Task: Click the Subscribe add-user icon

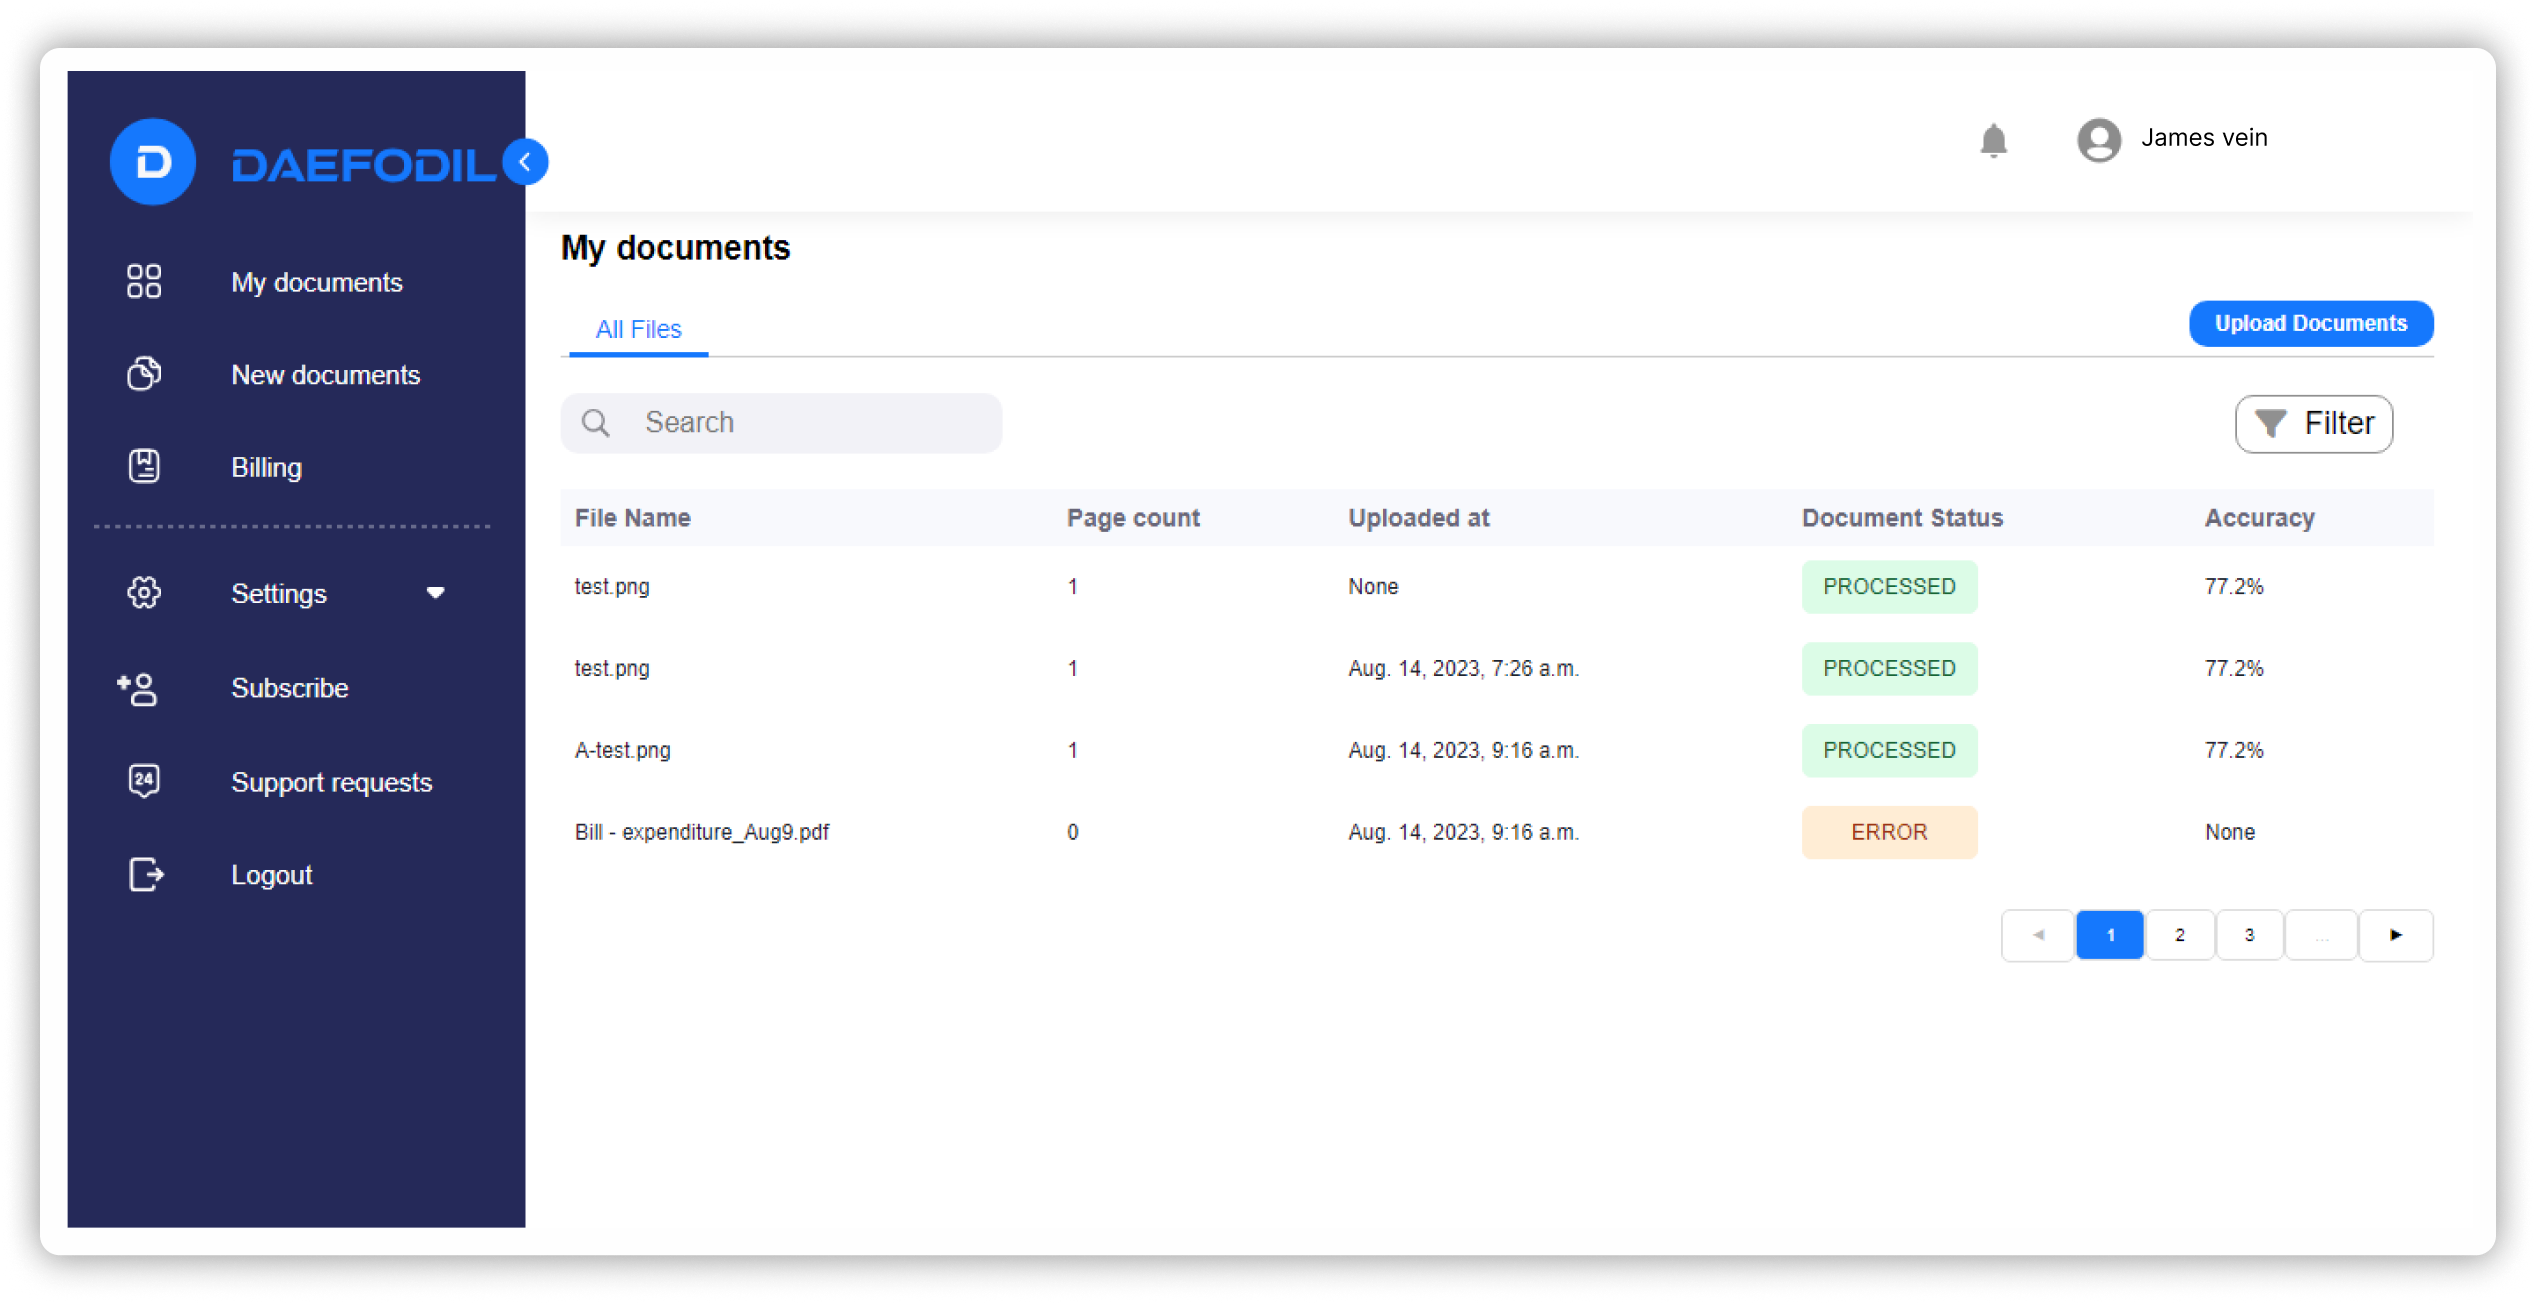Action: pos(138,689)
